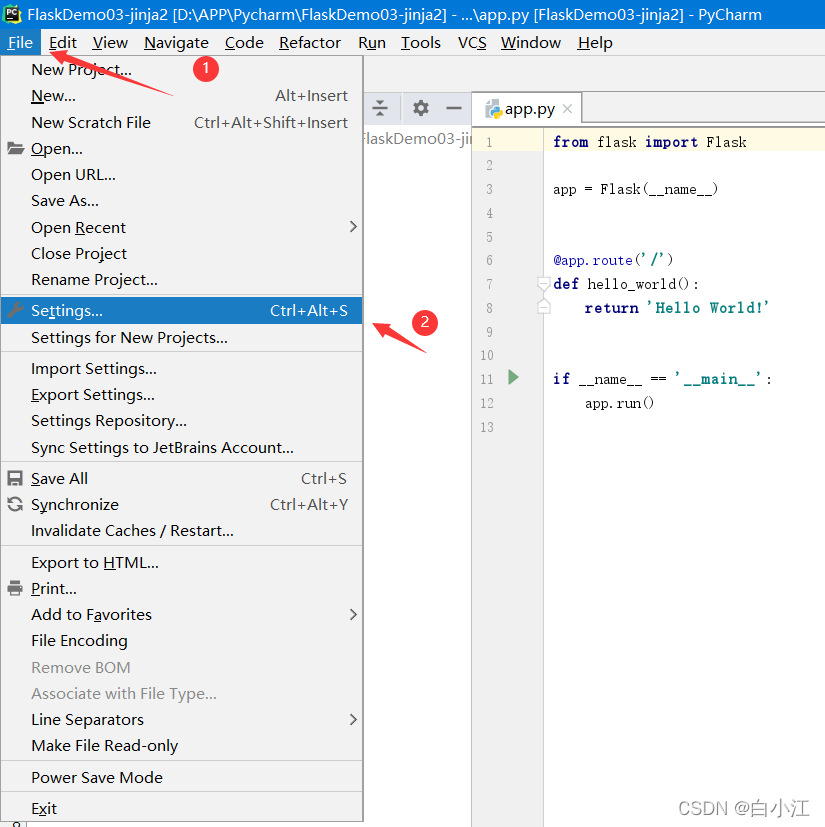Click the green run arrow on line 11

point(513,377)
